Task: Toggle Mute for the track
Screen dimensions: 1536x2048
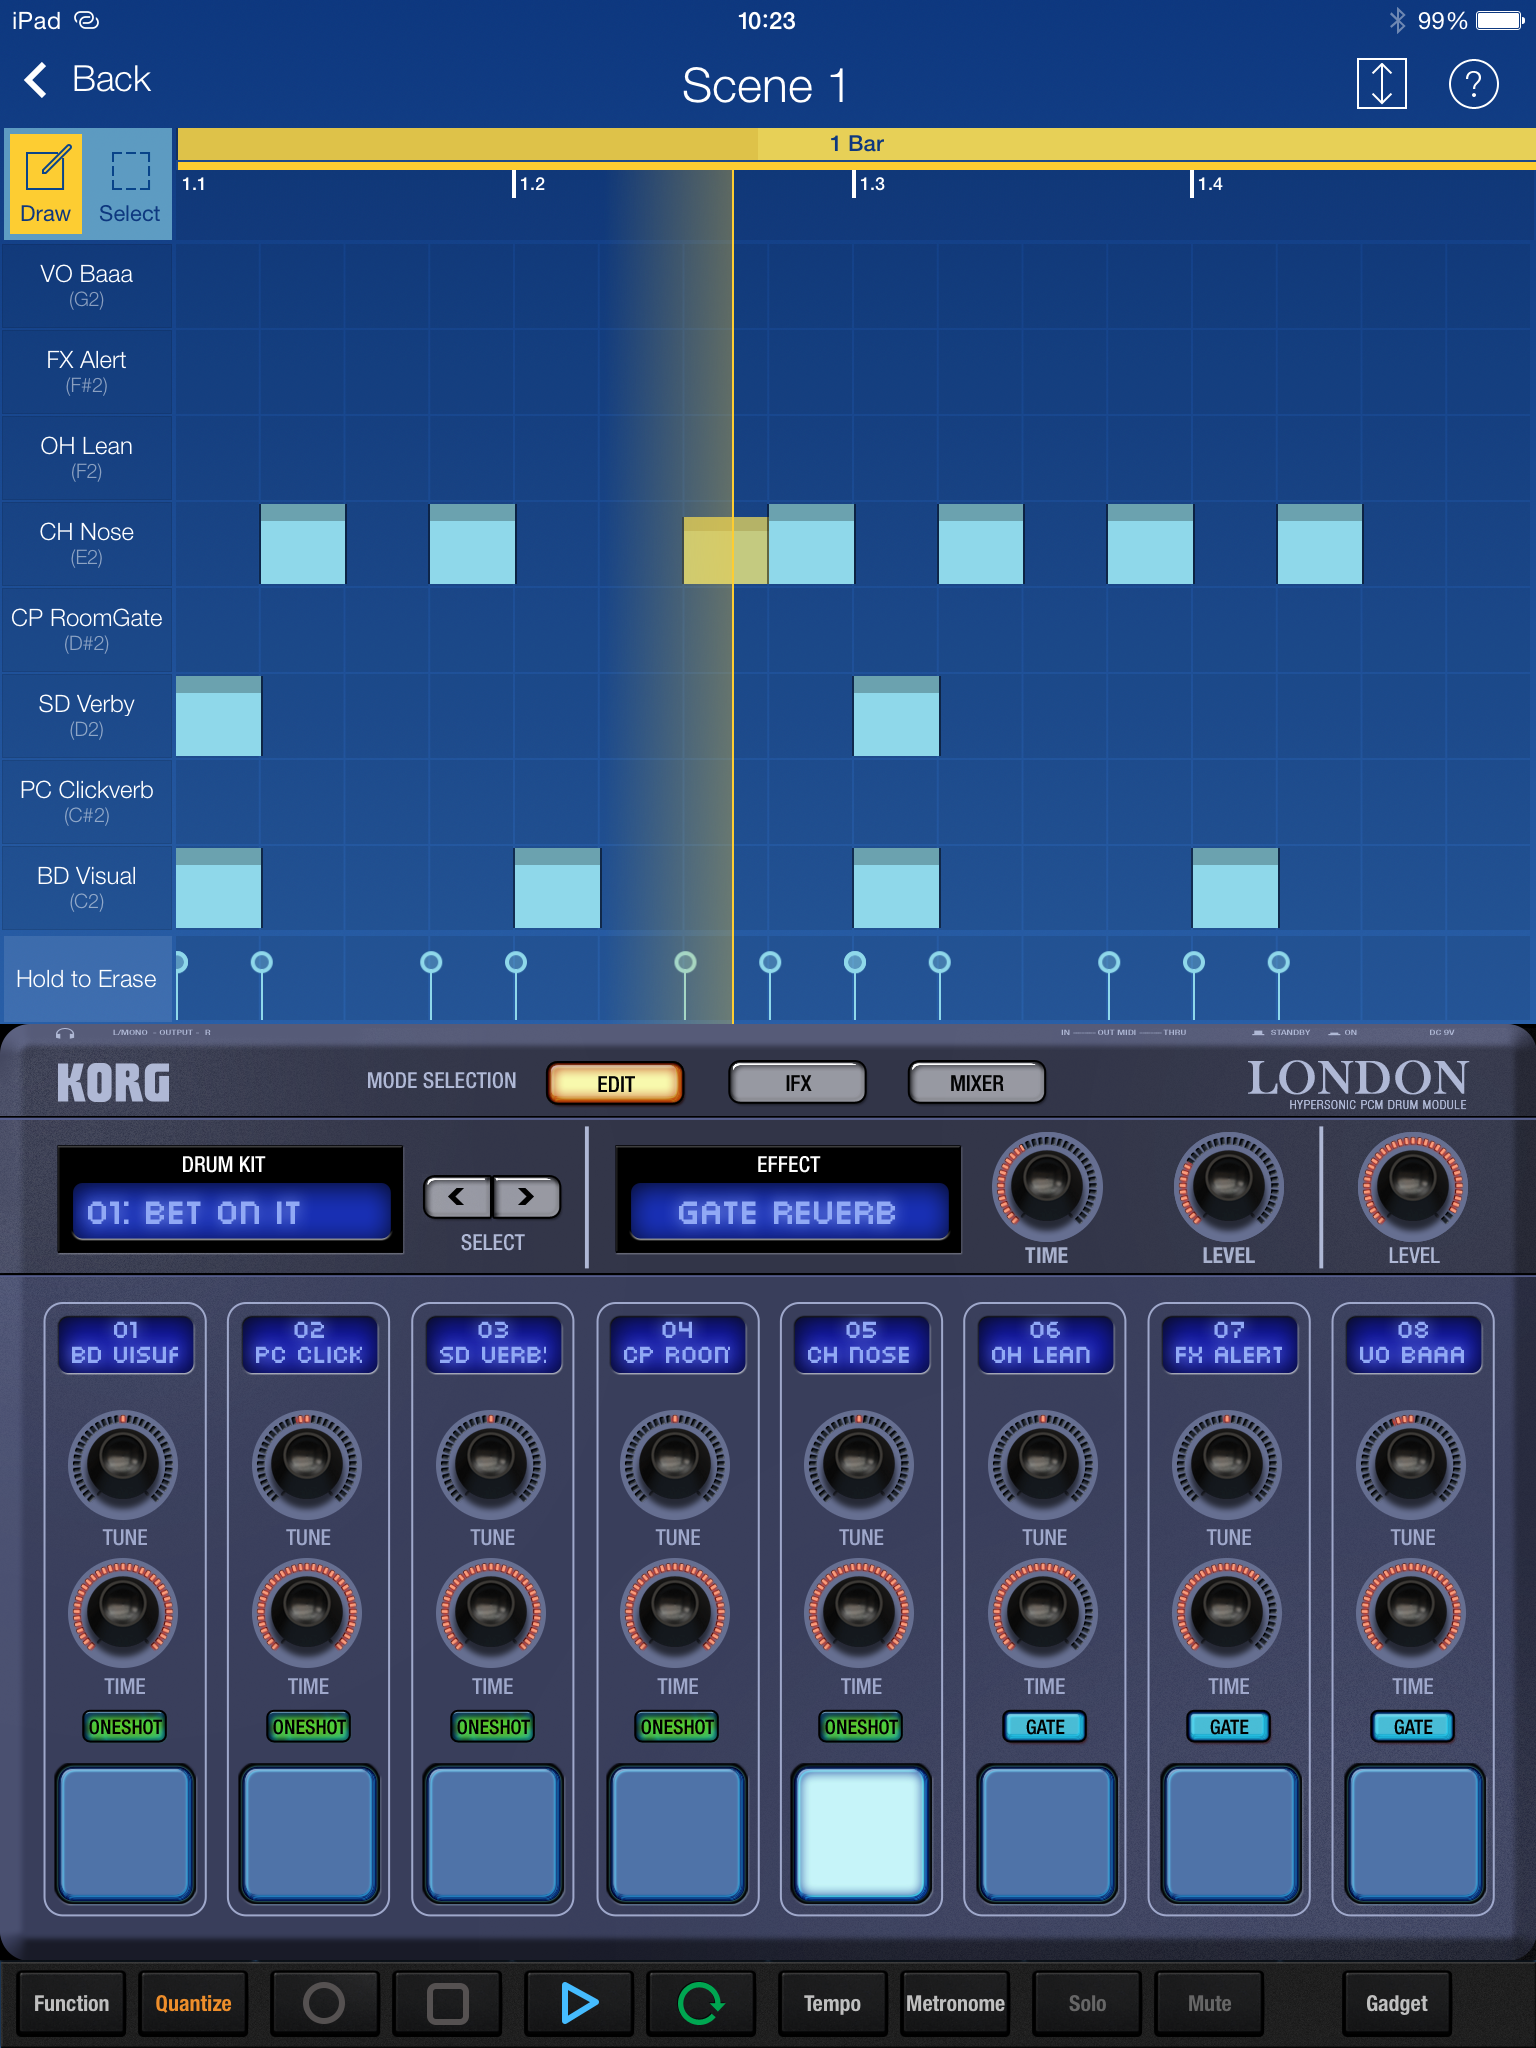Action: (x=1209, y=2003)
